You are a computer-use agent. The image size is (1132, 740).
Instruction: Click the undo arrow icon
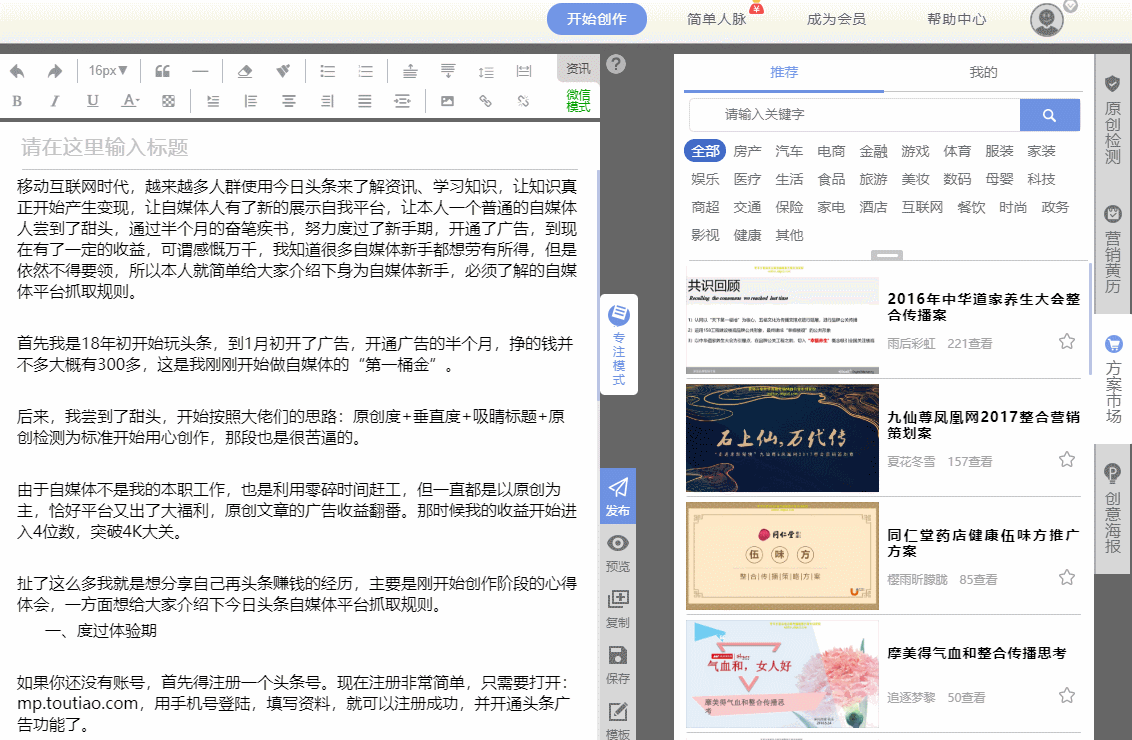[x=17, y=71]
